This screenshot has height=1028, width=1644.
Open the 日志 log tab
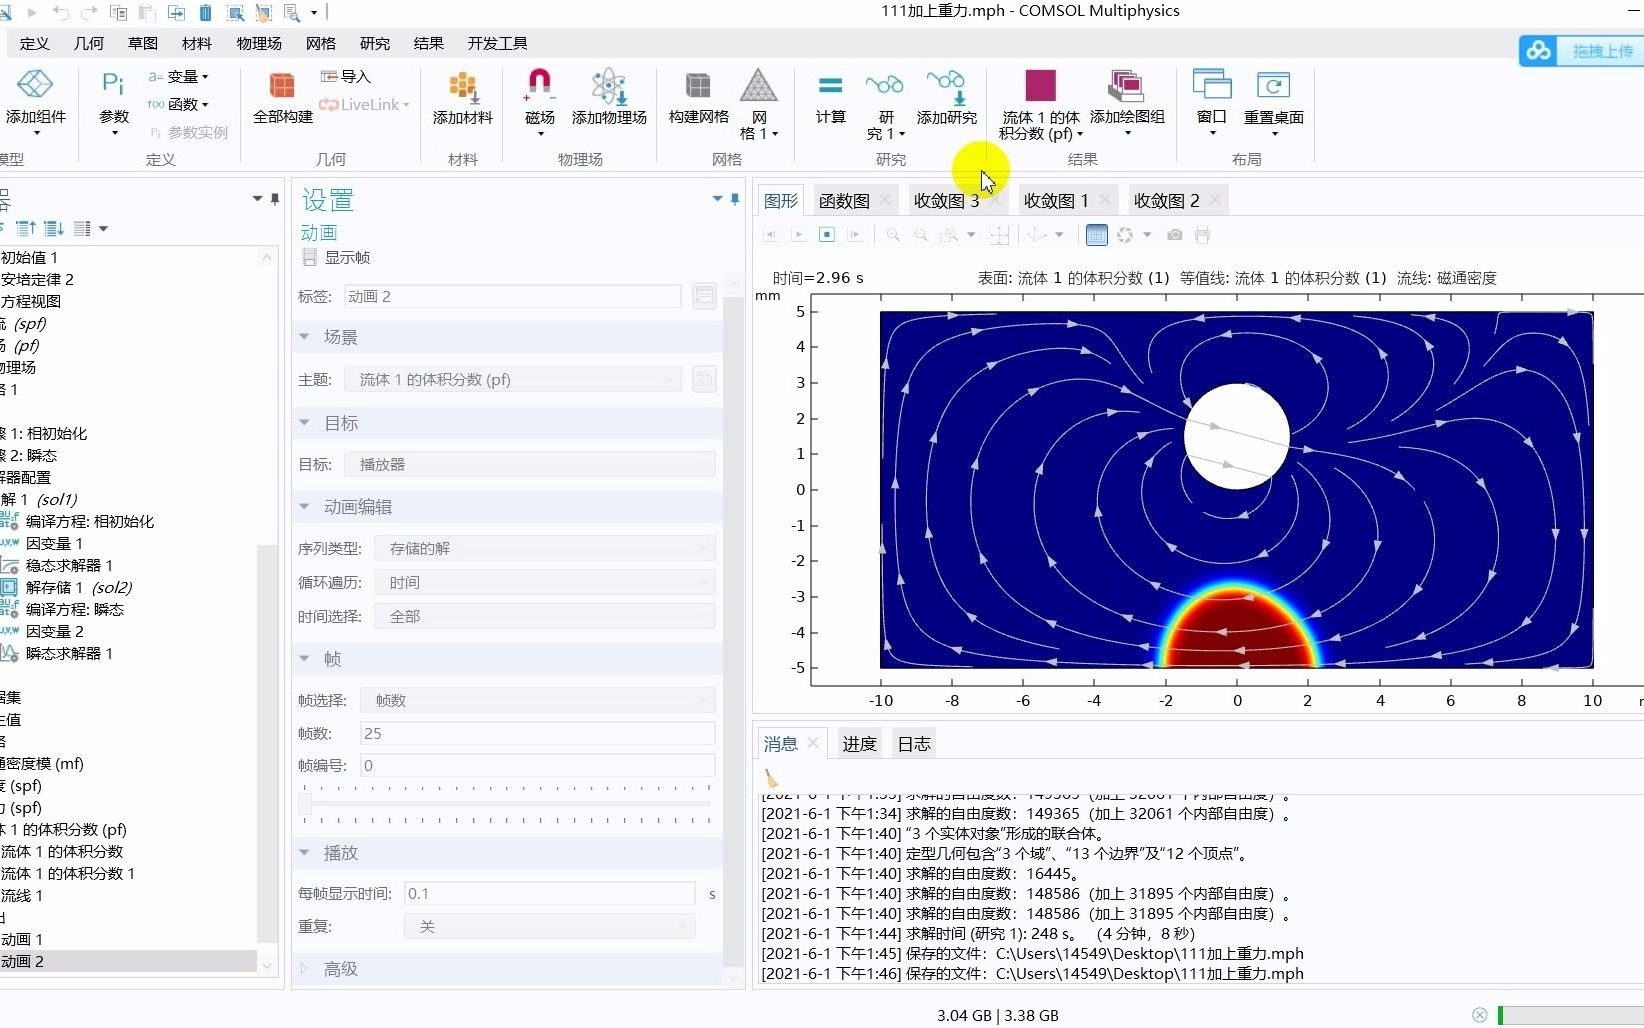[x=912, y=743]
